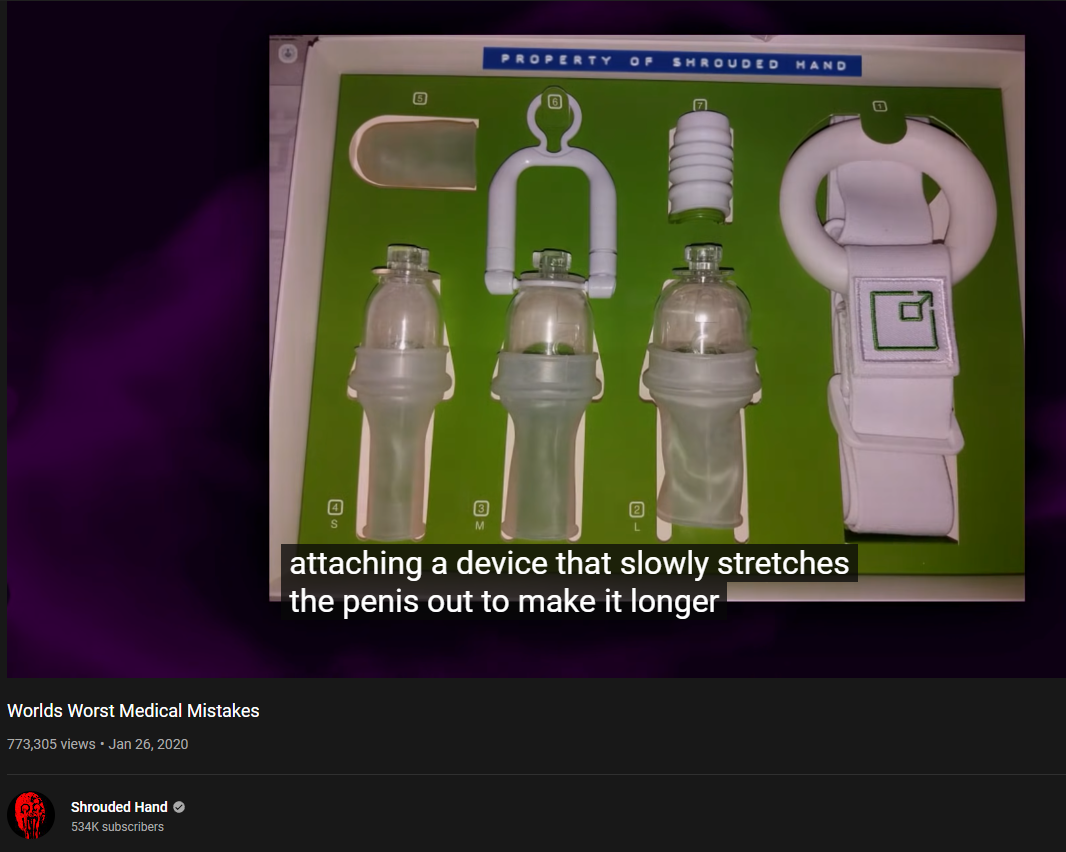Click the 773,305 views count
The width and height of the screenshot is (1066, 852).
pyautogui.click(x=51, y=744)
